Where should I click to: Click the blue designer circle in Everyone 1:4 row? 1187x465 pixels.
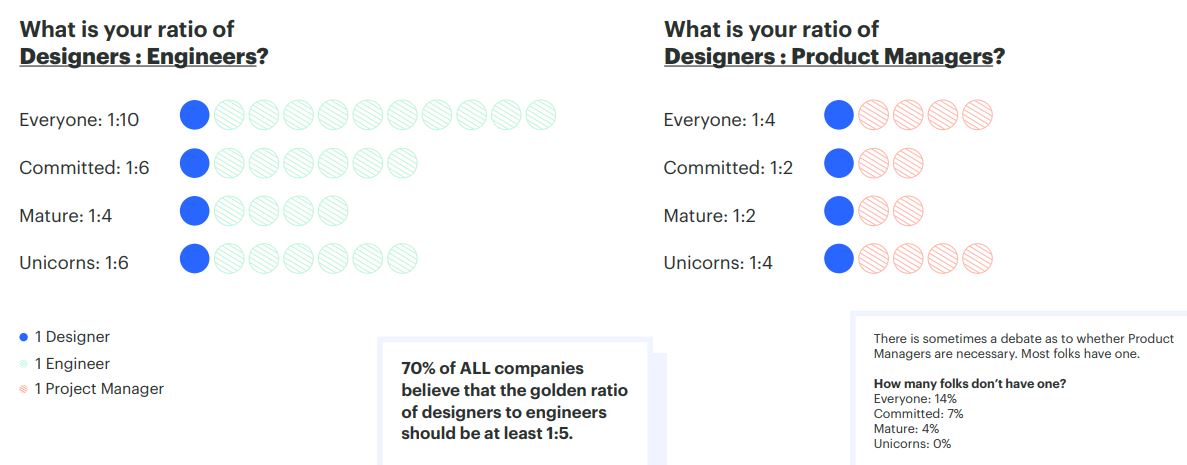click(x=839, y=115)
